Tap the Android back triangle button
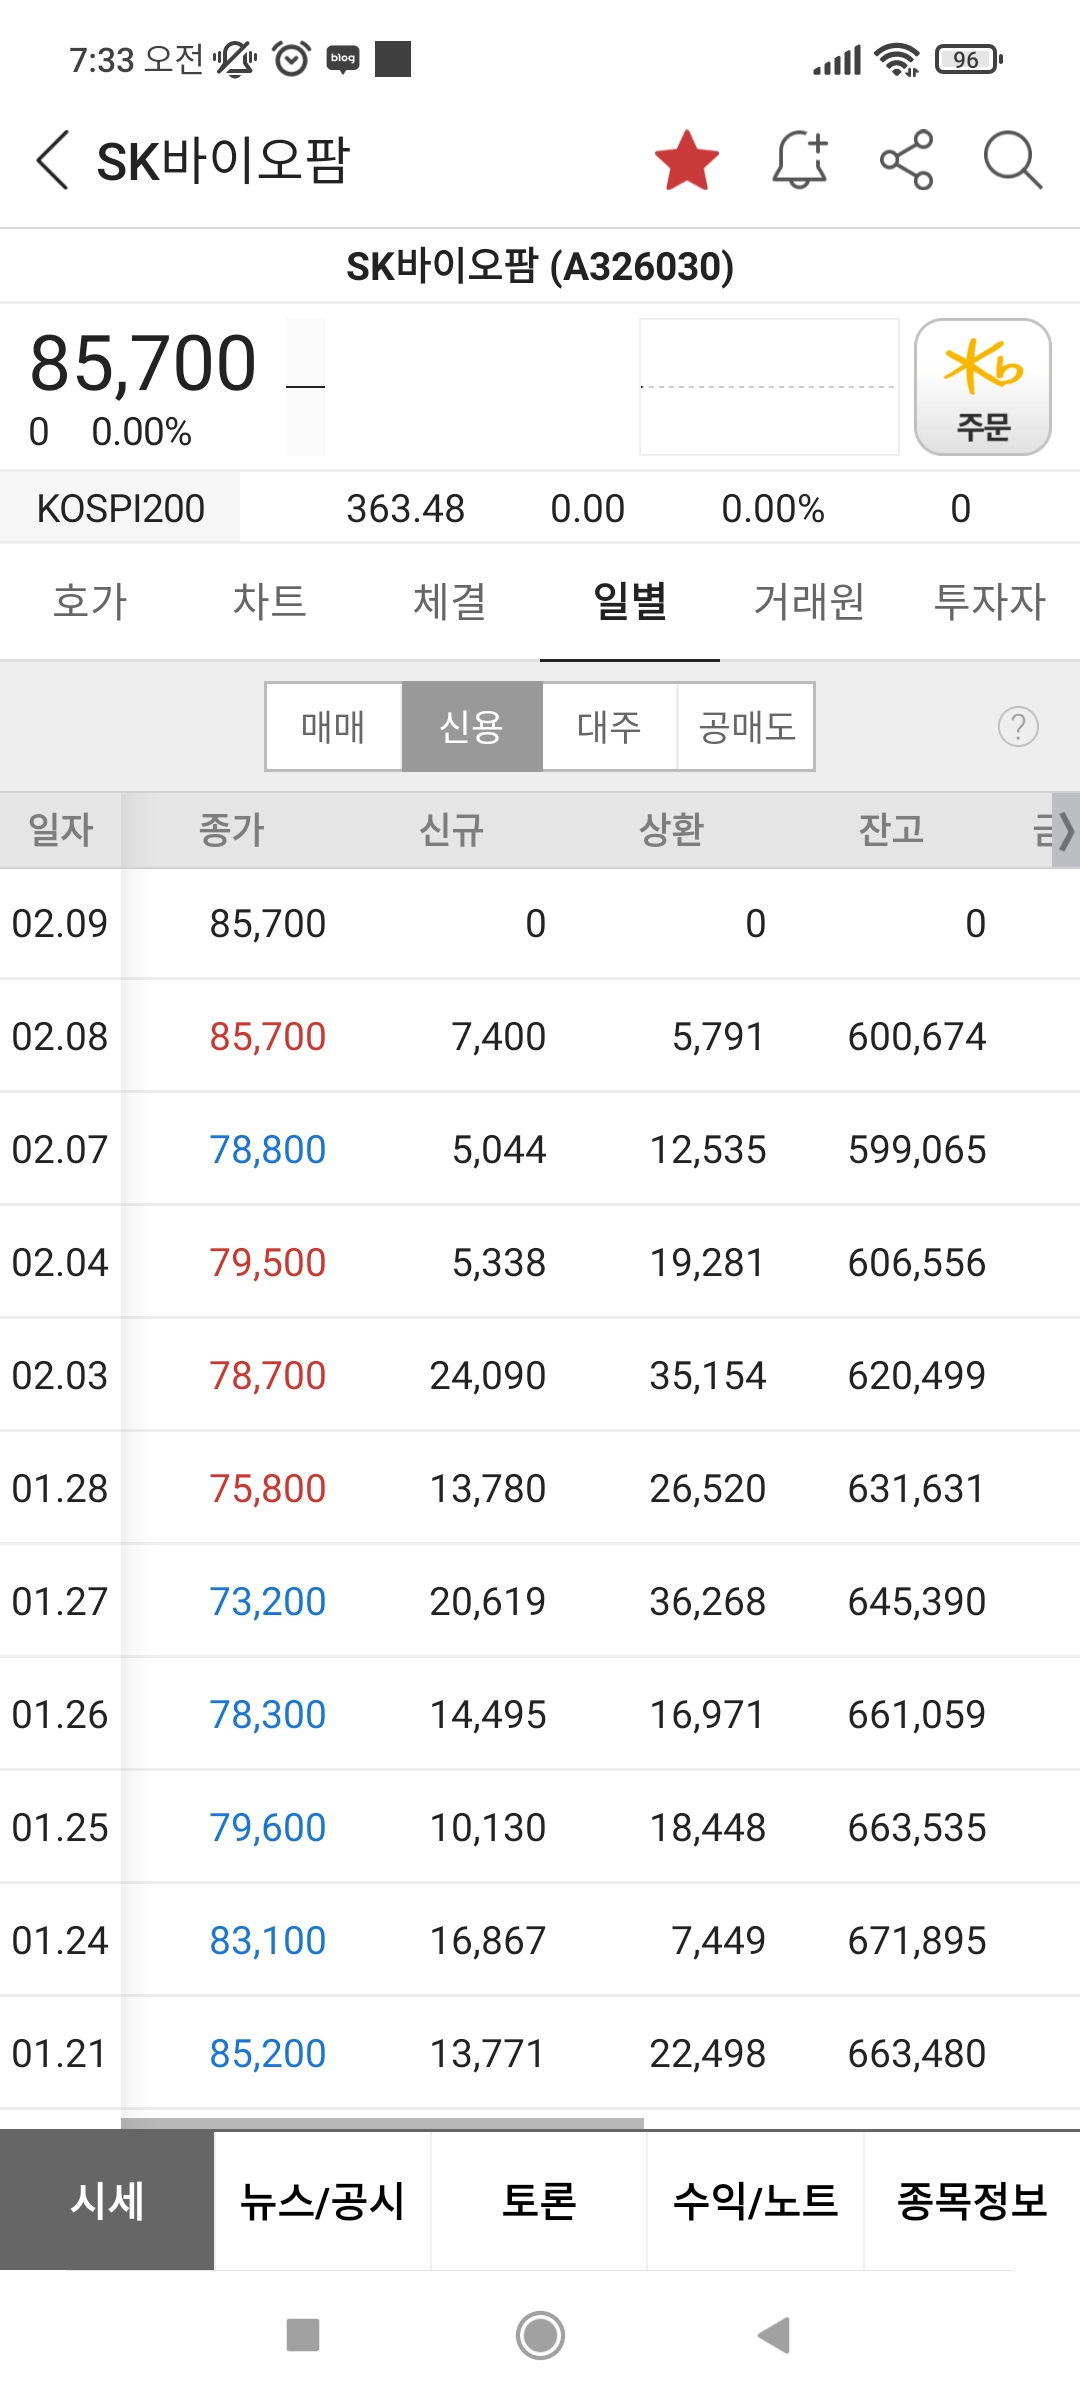The height and width of the screenshot is (2400, 1080). coord(774,2336)
